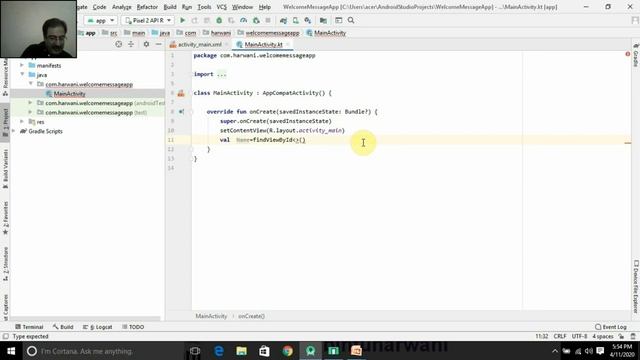Click the harwani breadcrumb in navigation bar
640x360 pixels.
[x=220, y=33]
